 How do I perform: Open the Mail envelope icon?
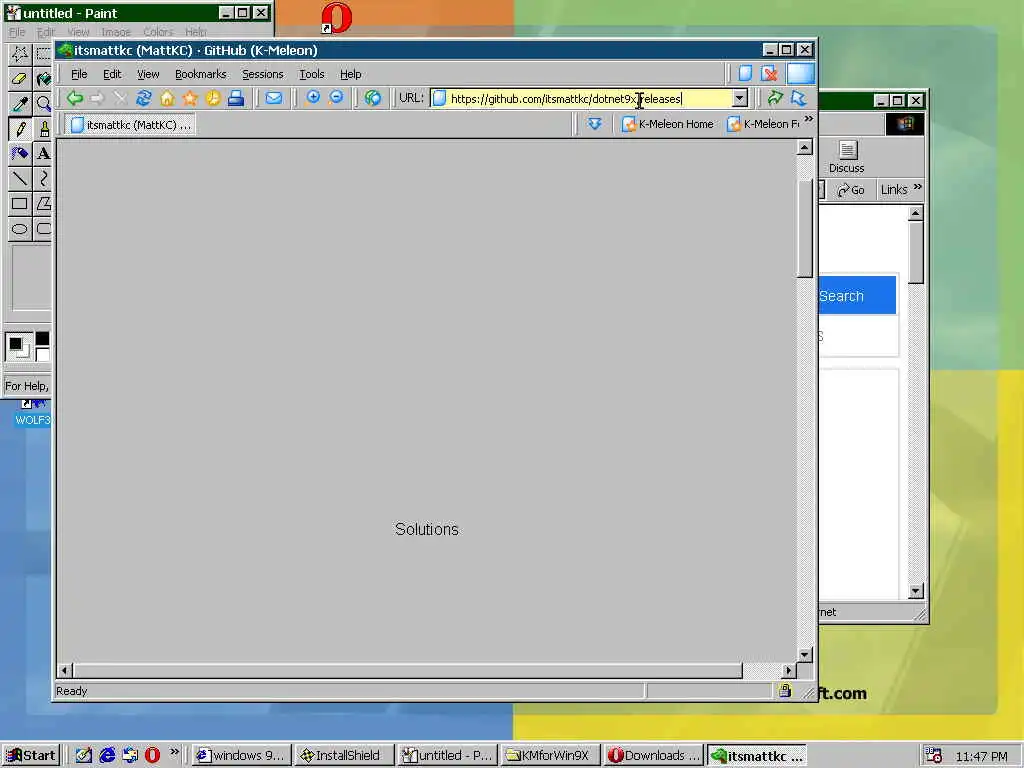click(274, 99)
